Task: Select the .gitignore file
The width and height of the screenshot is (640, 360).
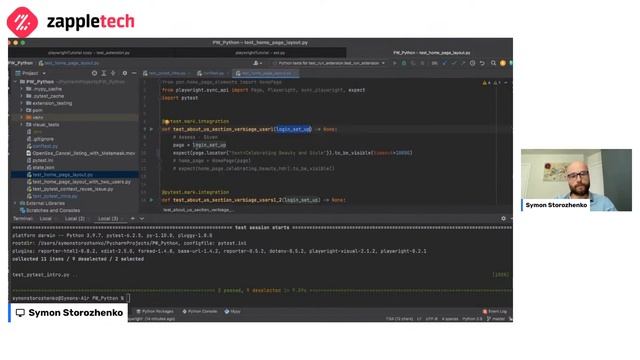Action: pyautogui.click(x=40, y=139)
